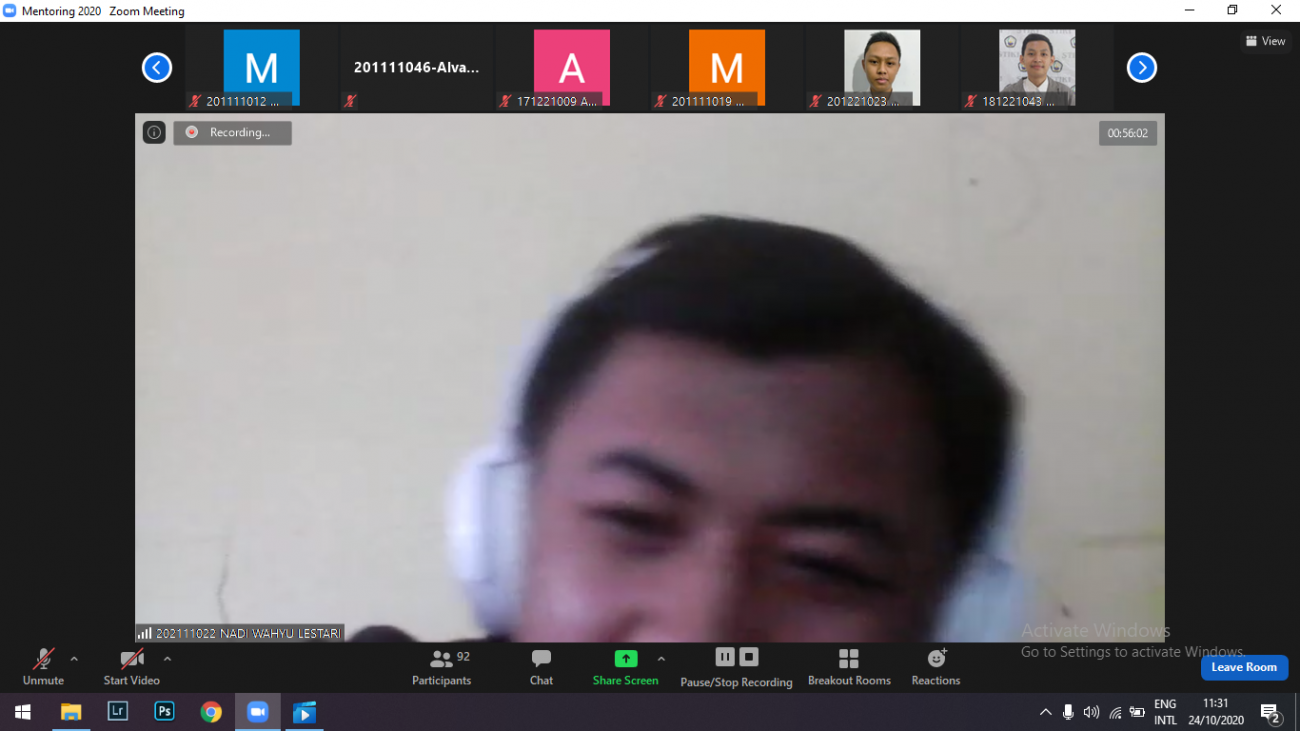The height and width of the screenshot is (731, 1300).
Task: Unmute the microphone
Action: tap(43, 667)
